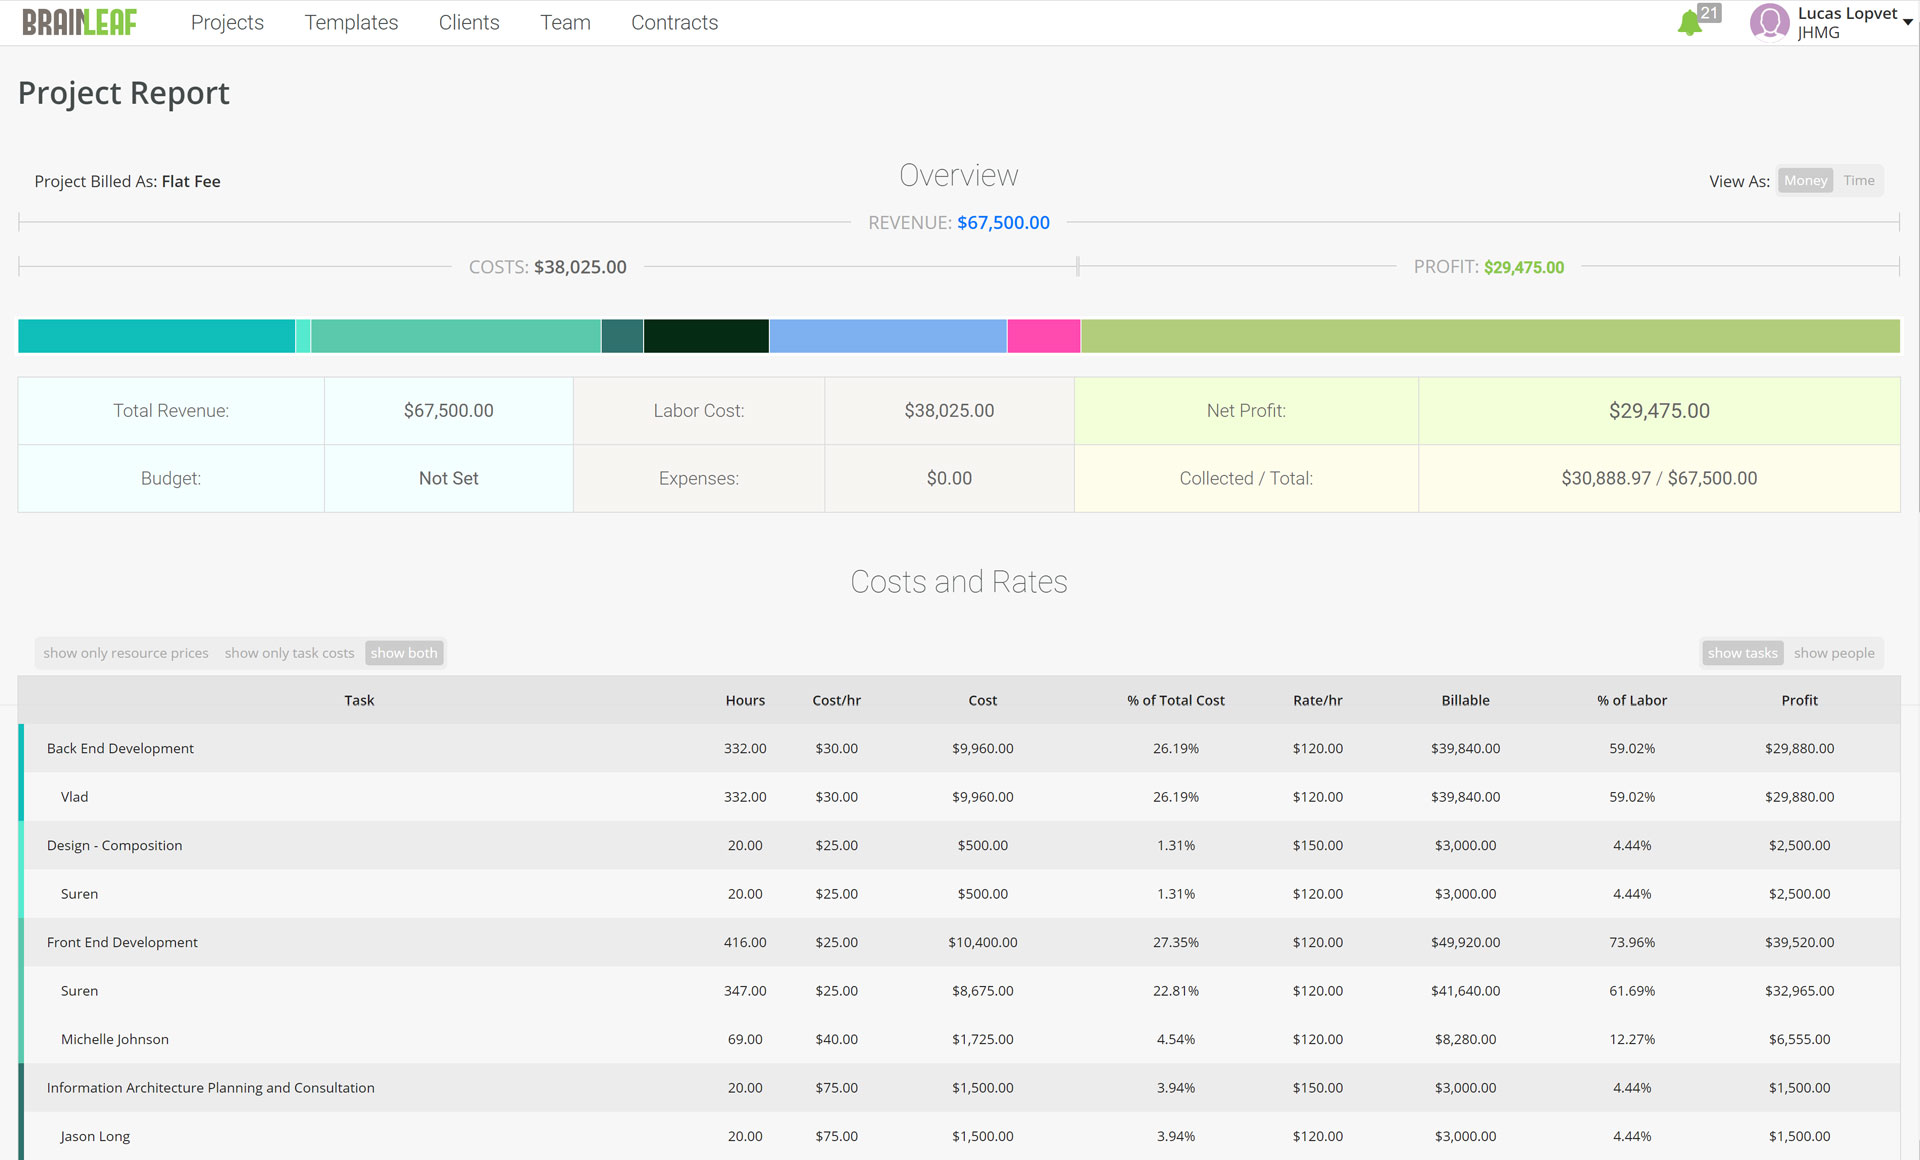Click the BrainLeaf logo
This screenshot has height=1160, width=1920.
click(x=79, y=22)
